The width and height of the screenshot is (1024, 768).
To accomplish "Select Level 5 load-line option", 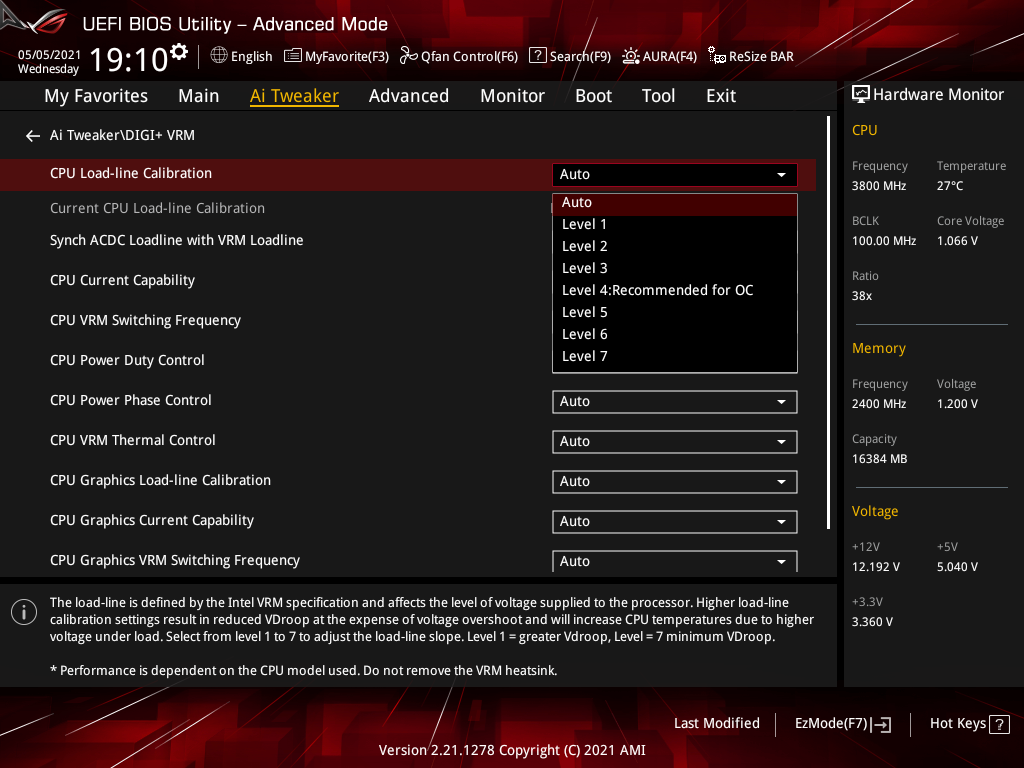I will (x=675, y=313).
